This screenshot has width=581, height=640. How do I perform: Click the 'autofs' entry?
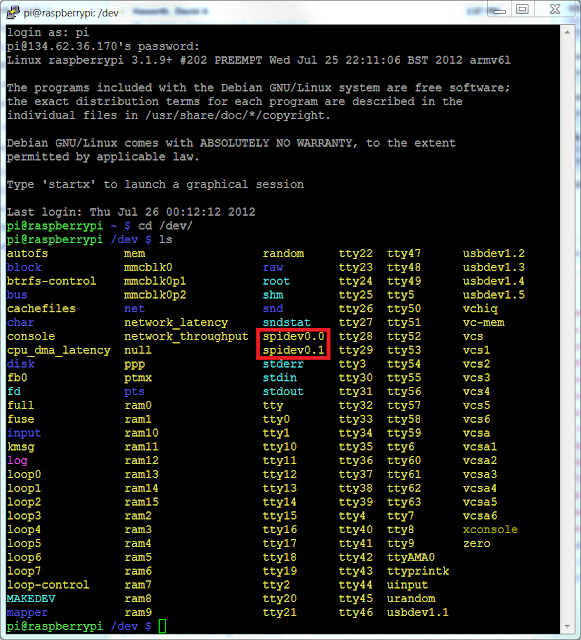click(x=27, y=253)
